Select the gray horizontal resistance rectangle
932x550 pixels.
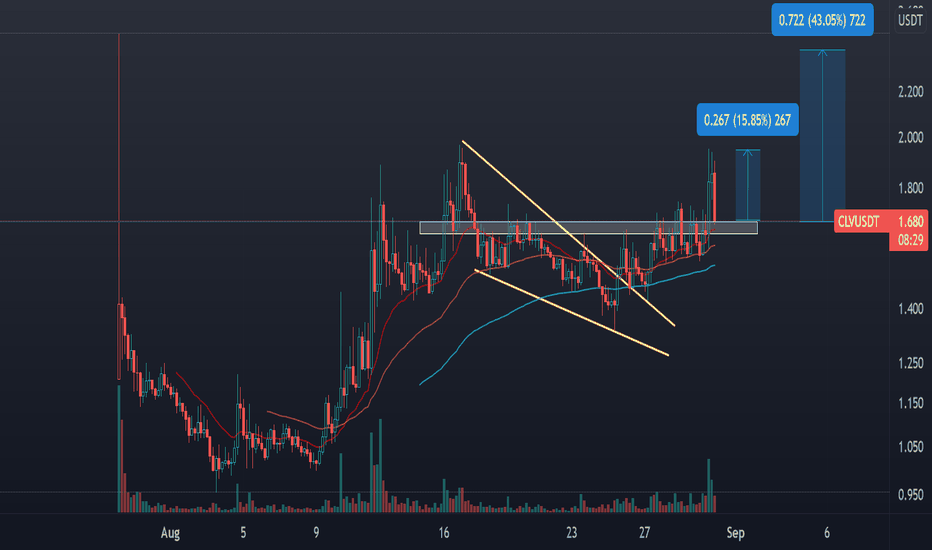click(x=588, y=228)
